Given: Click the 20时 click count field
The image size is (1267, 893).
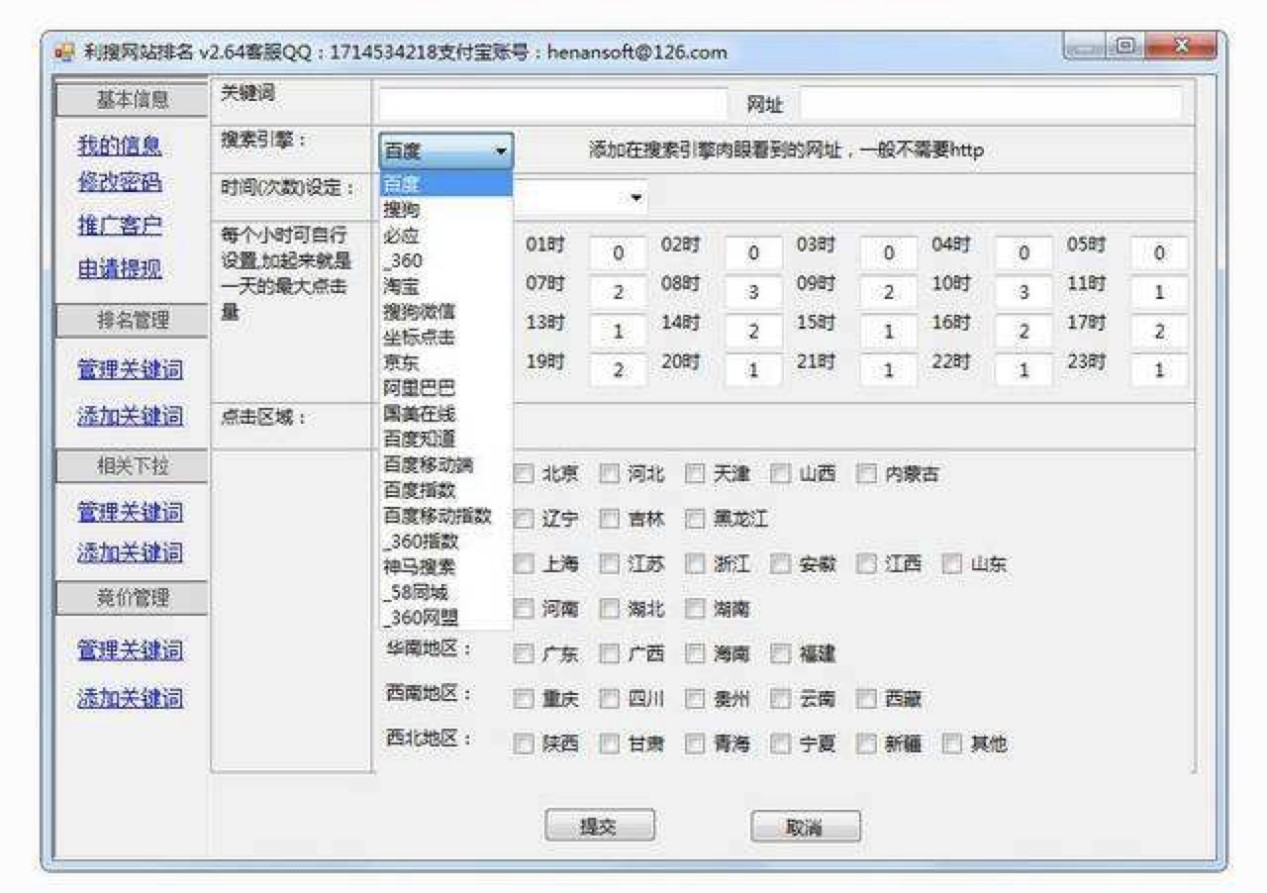Looking at the screenshot, I should (x=753, y=370).
